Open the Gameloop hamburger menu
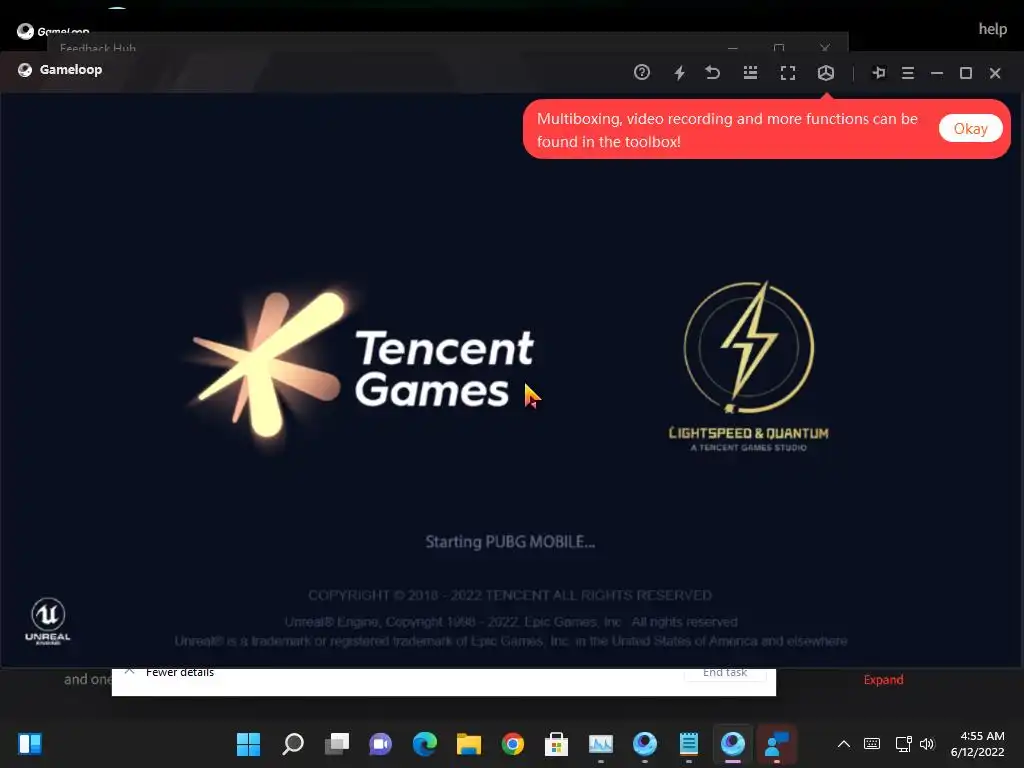 (x=908, y=72)
